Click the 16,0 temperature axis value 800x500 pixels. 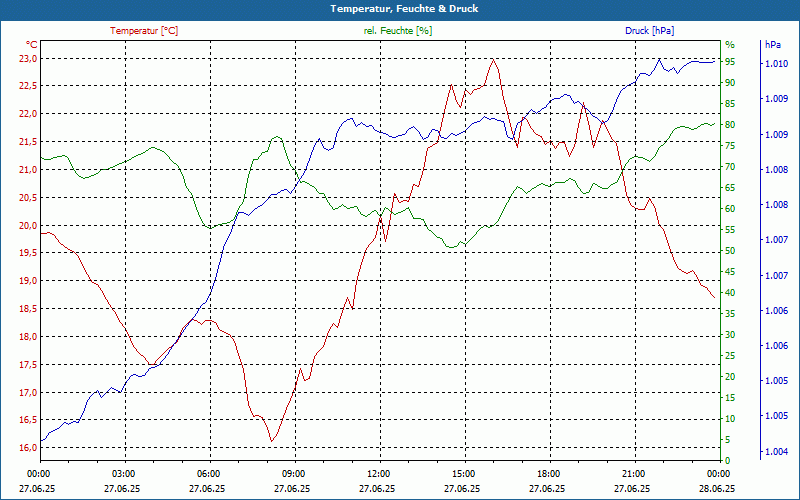click(28, 448)
